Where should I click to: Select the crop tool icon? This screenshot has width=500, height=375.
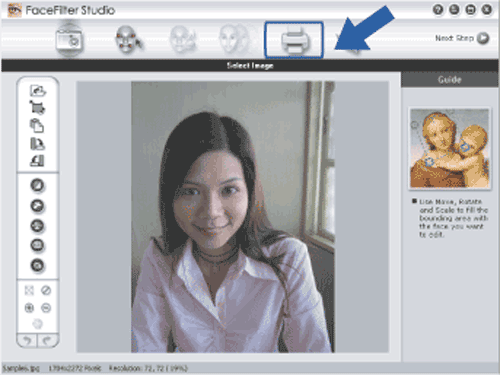click(x=37, y=108)
